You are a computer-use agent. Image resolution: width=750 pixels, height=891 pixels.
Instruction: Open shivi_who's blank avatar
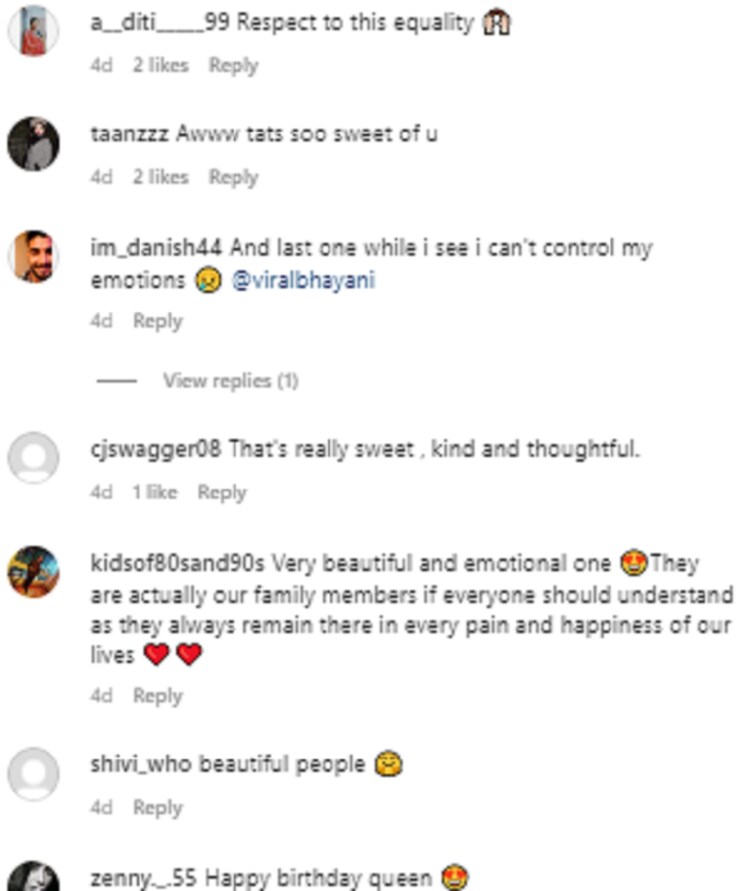(34, 774)
